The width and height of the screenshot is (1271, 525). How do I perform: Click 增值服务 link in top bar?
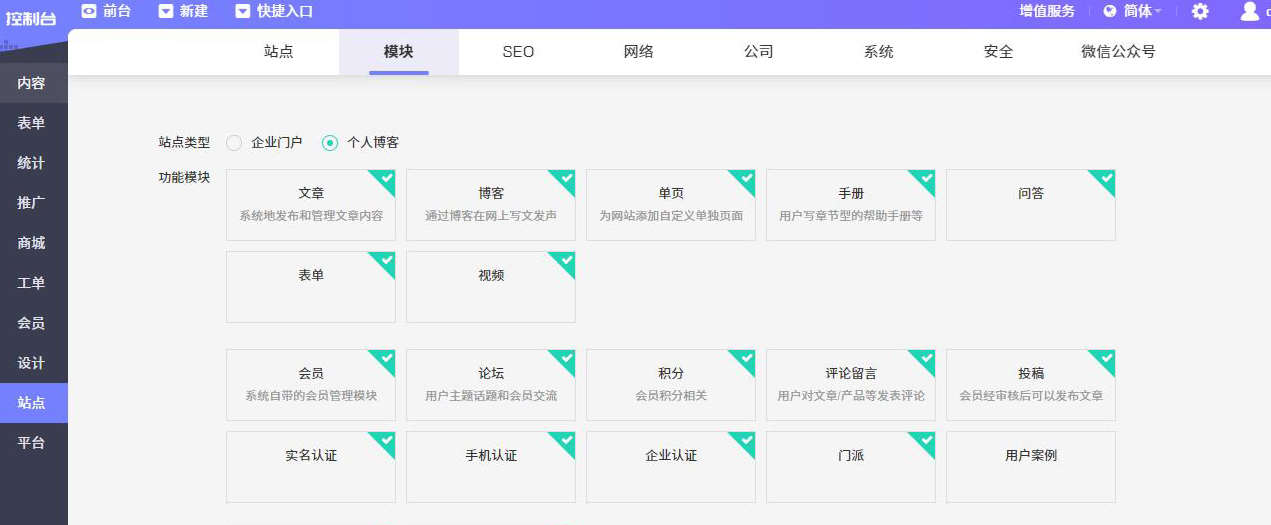click(1047, 11)
